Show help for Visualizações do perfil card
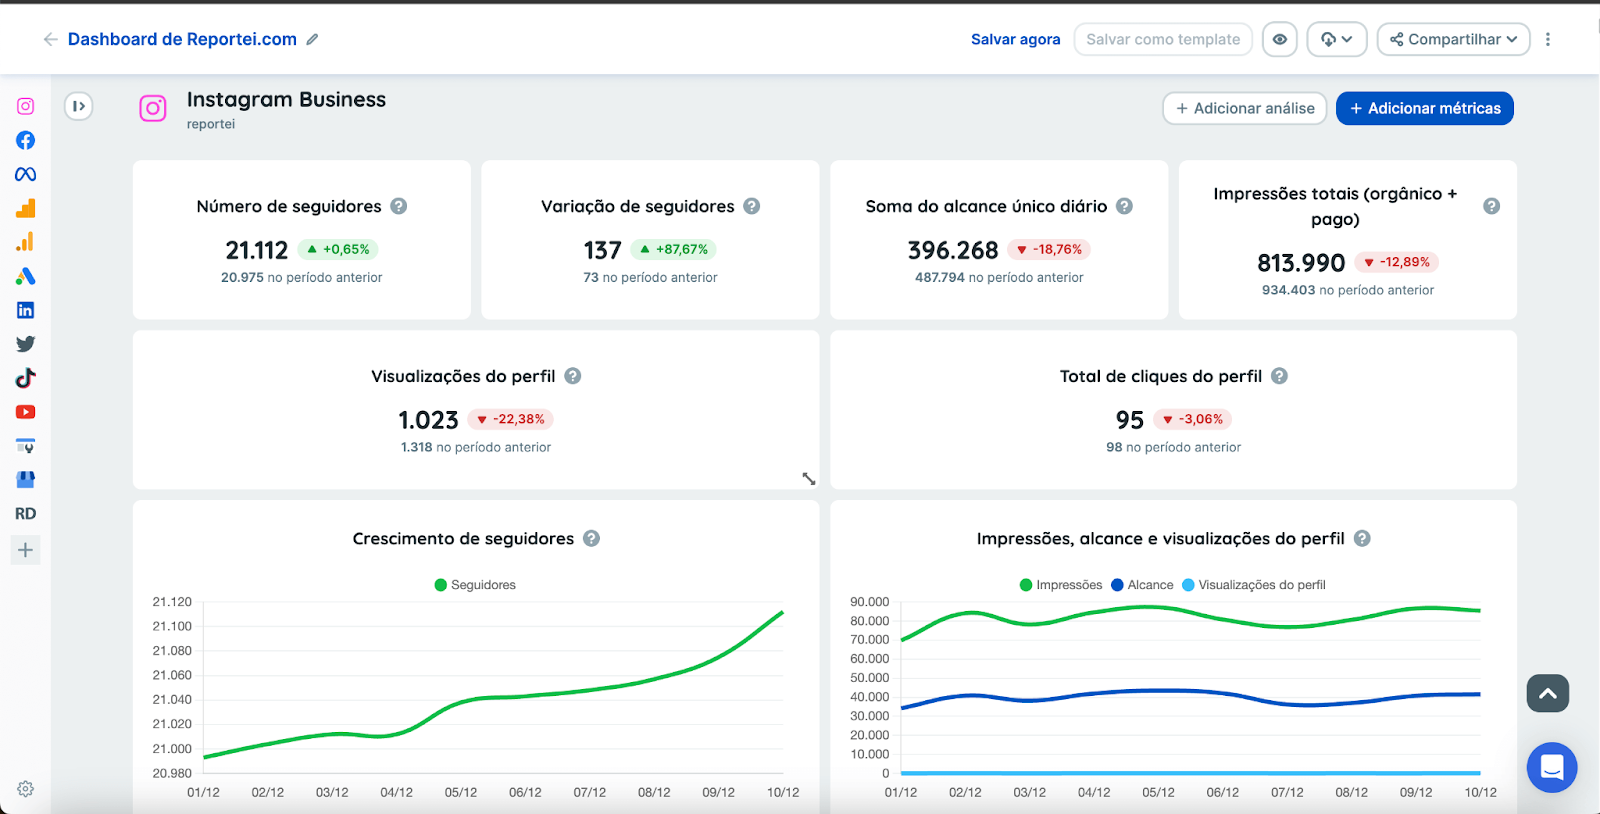 tap(573, 376)
